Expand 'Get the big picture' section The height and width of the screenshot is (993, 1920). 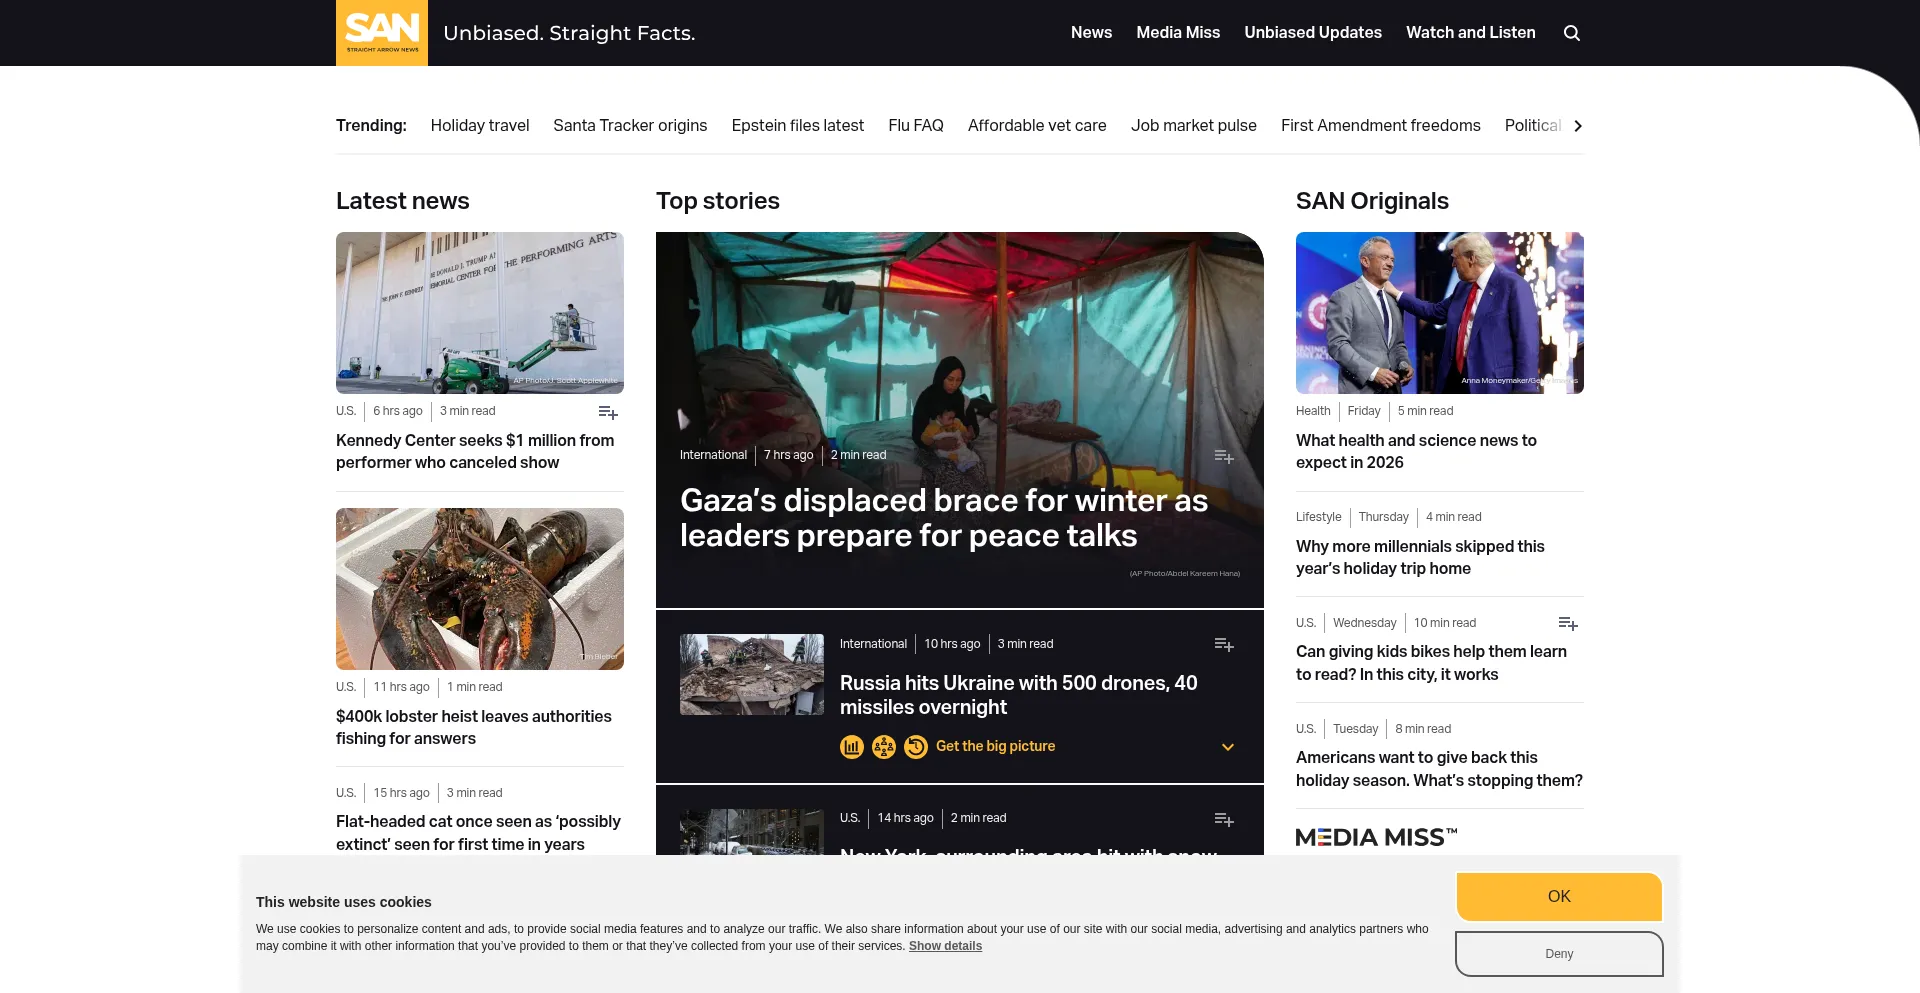[x=995, y=747]
